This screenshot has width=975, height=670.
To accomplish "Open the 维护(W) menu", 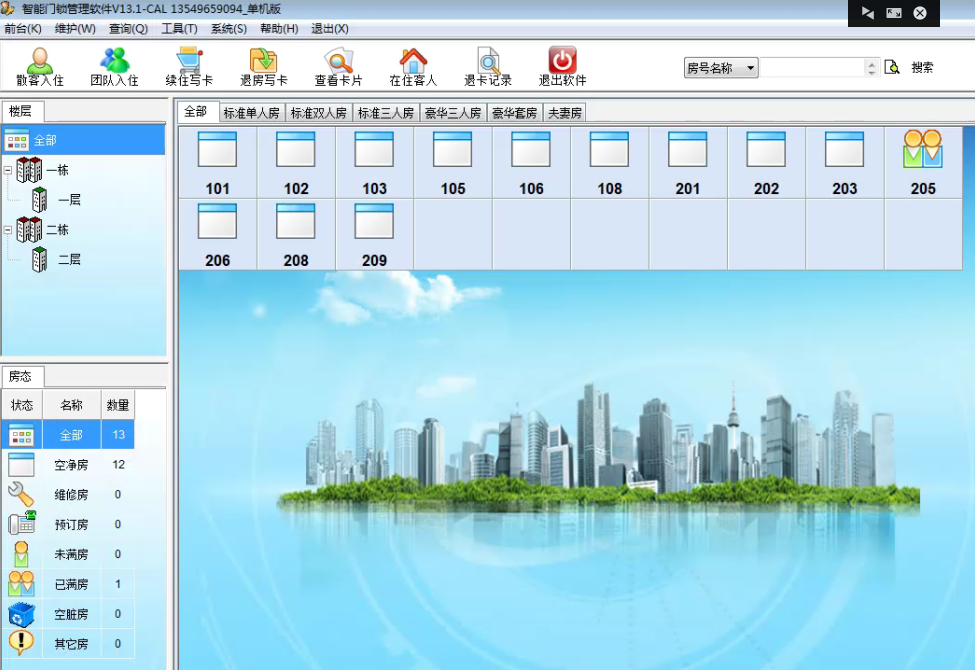I will pos(75,29).
